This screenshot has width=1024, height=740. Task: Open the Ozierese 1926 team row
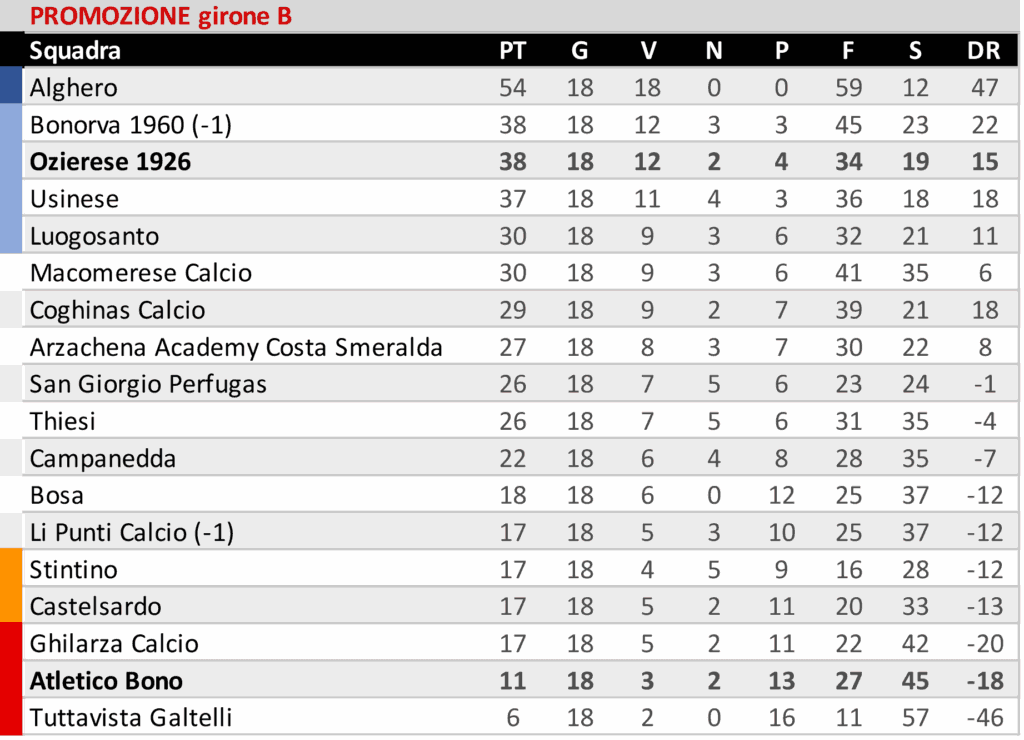point(110,162)
